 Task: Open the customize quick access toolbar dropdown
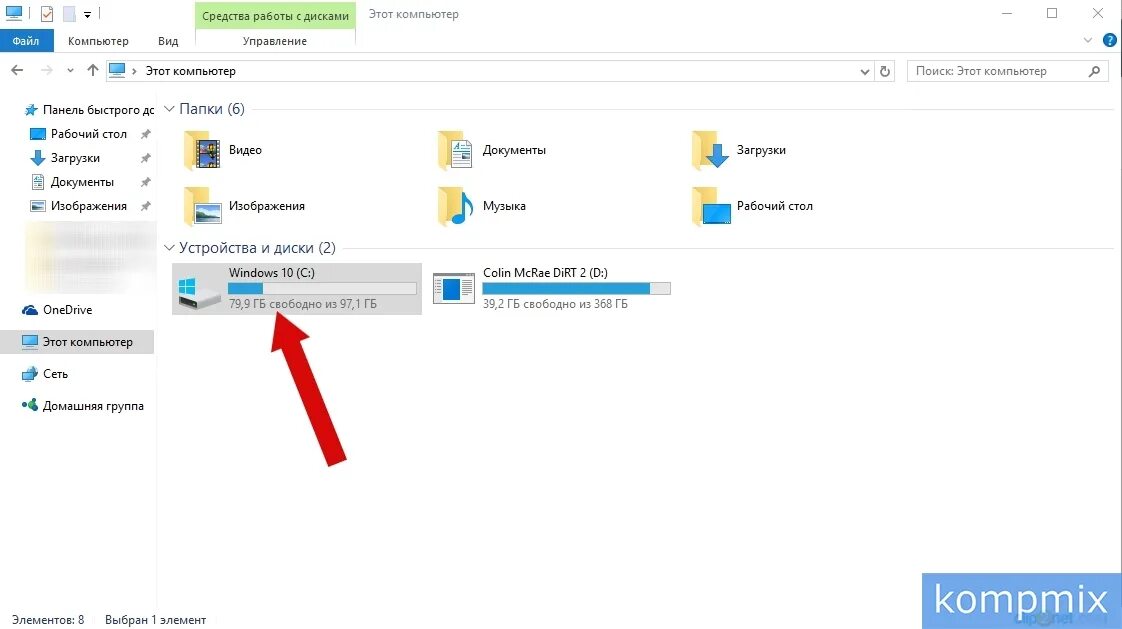pyautogui.click(x=87, y=14)
